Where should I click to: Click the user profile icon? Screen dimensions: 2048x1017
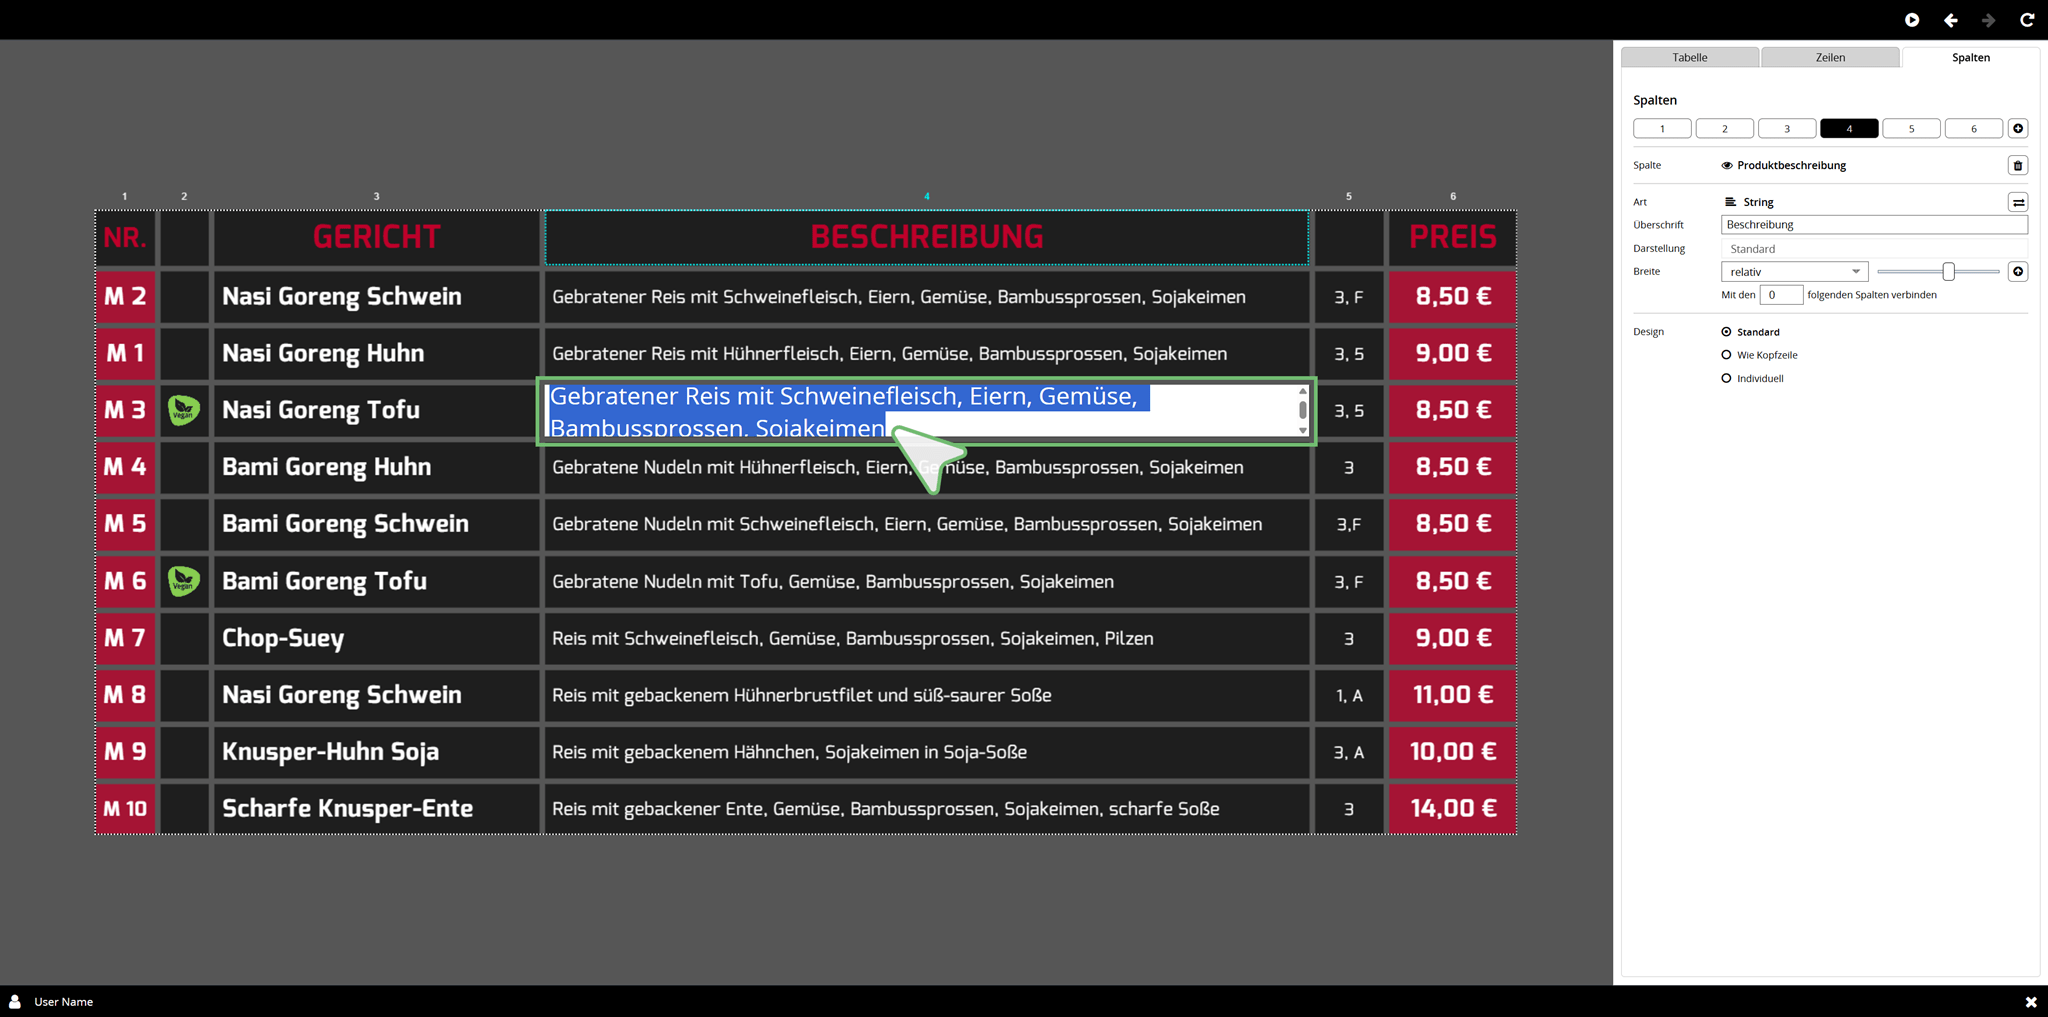pos(15,1001)
